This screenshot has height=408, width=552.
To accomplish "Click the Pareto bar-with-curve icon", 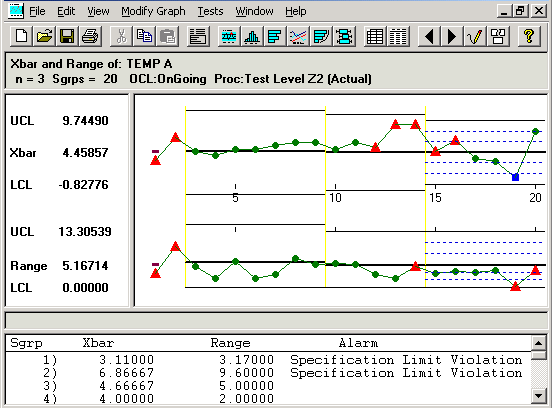I will [x=321, y=36].
